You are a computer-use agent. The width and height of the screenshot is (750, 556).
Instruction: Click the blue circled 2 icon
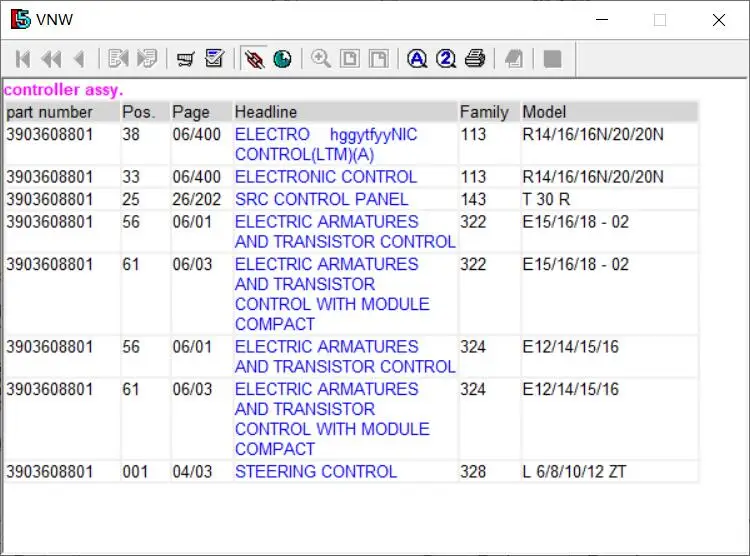pyautogui.click(x=446, y=59)
